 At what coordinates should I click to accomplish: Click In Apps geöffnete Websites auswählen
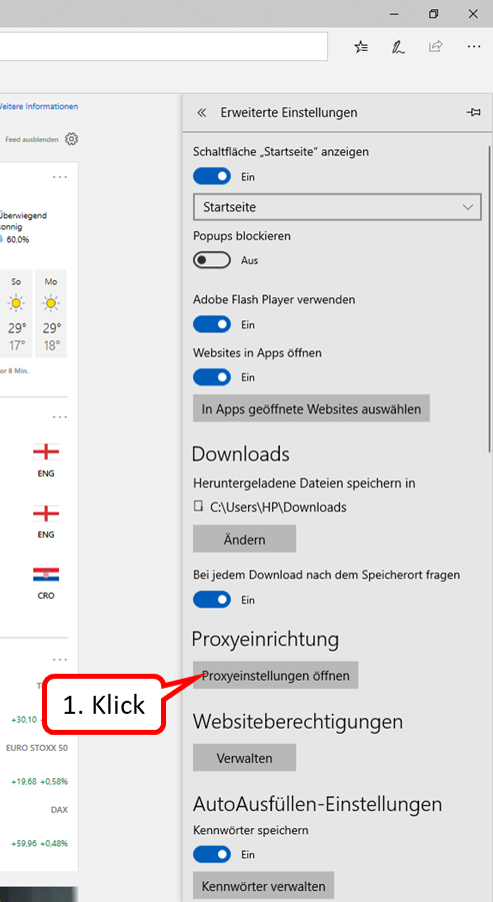click(311, 409)
